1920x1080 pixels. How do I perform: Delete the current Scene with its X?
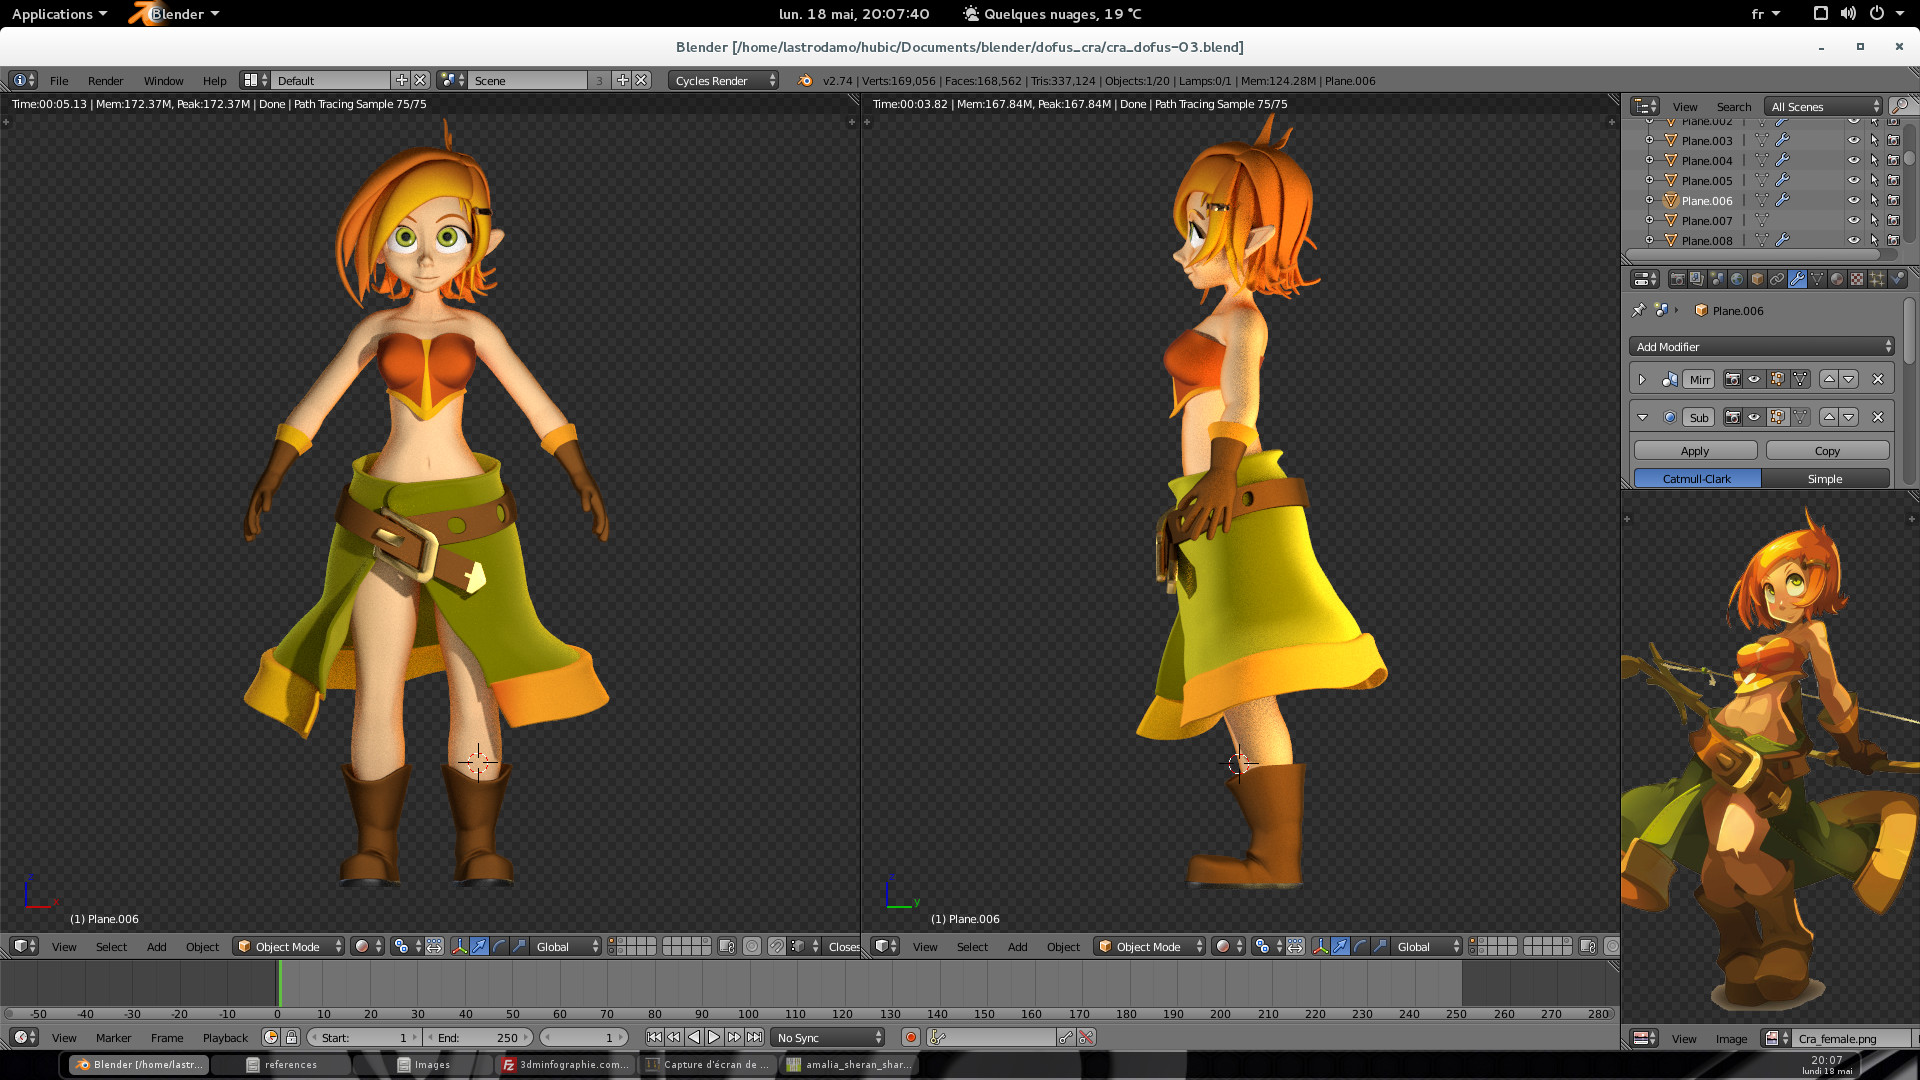pos(642,81)
